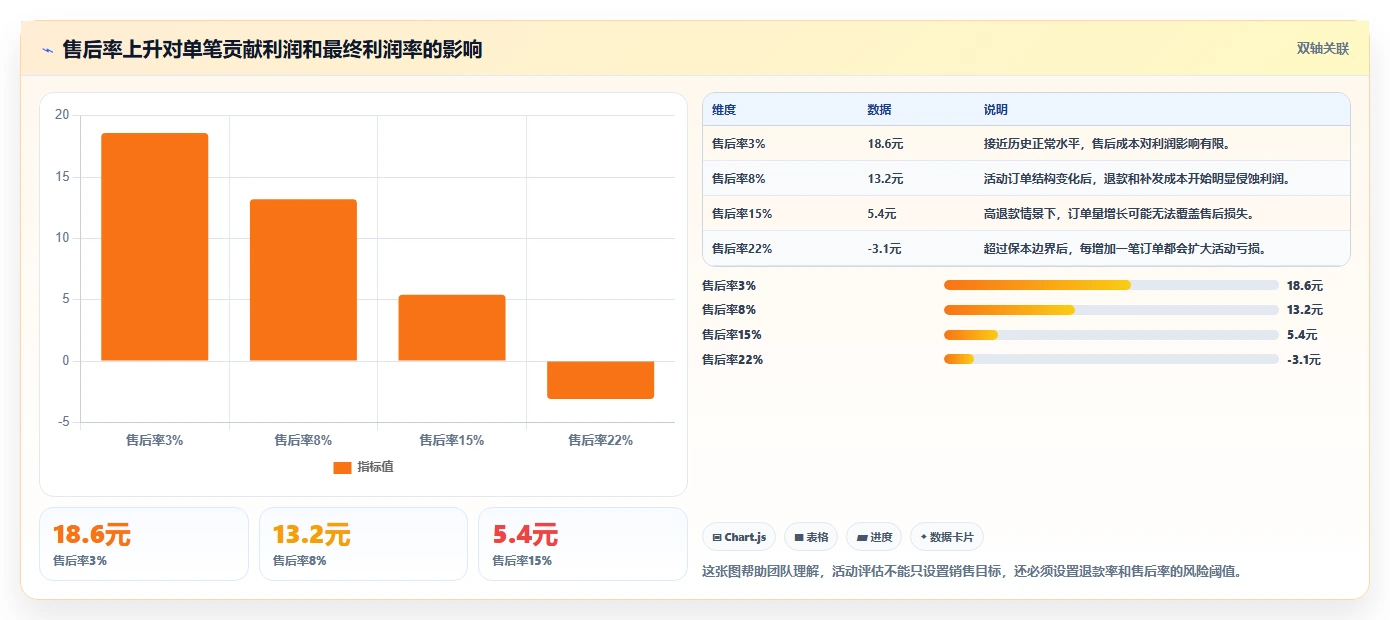Click the 18.6元 table cell
1390x620 pixels.
(885, 144)
